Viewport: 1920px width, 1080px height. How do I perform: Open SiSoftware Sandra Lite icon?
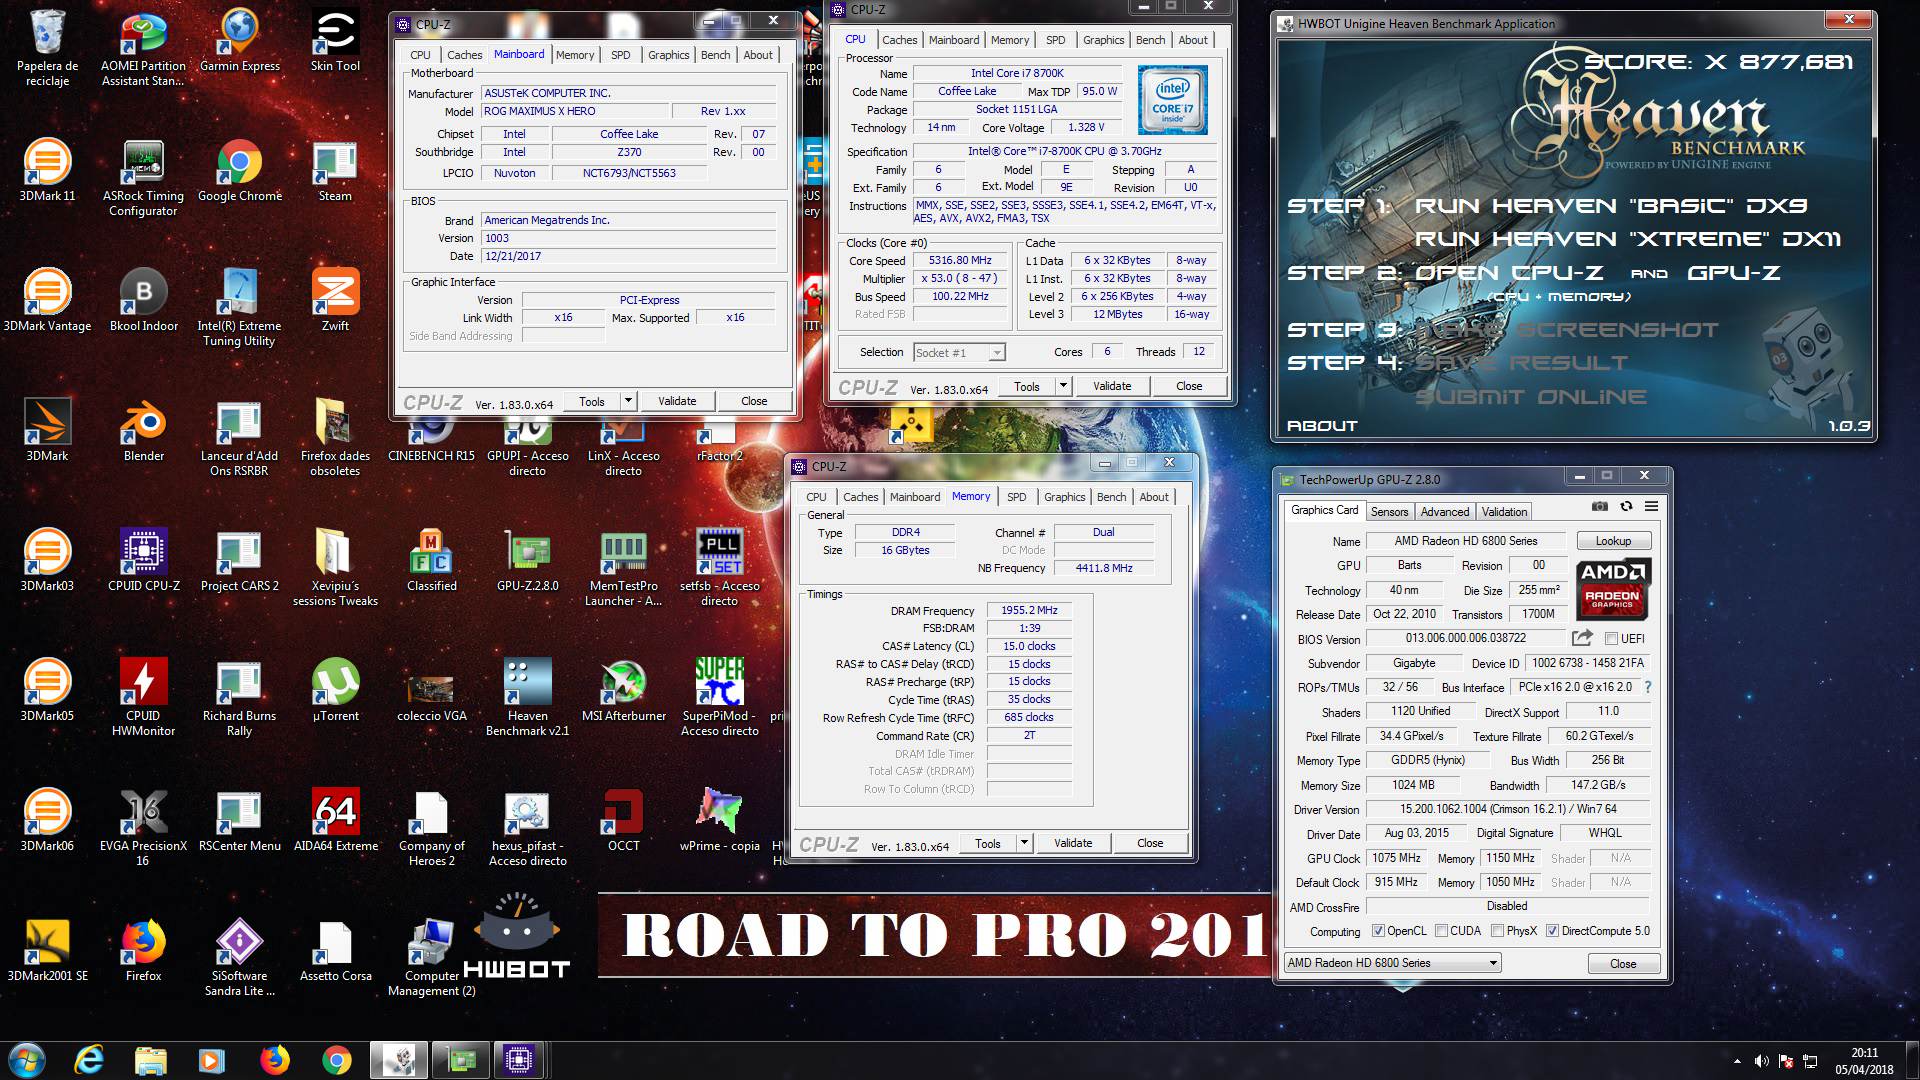click(239, 958)
